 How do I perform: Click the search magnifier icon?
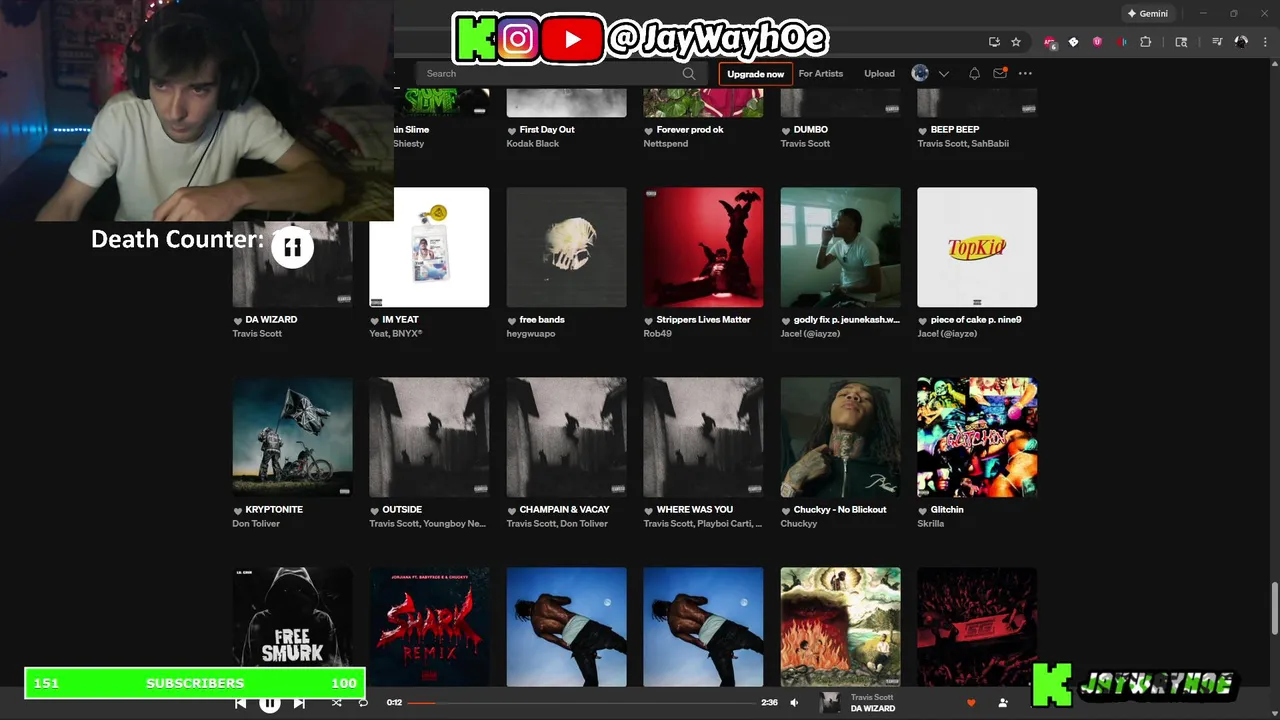[688, 73]
